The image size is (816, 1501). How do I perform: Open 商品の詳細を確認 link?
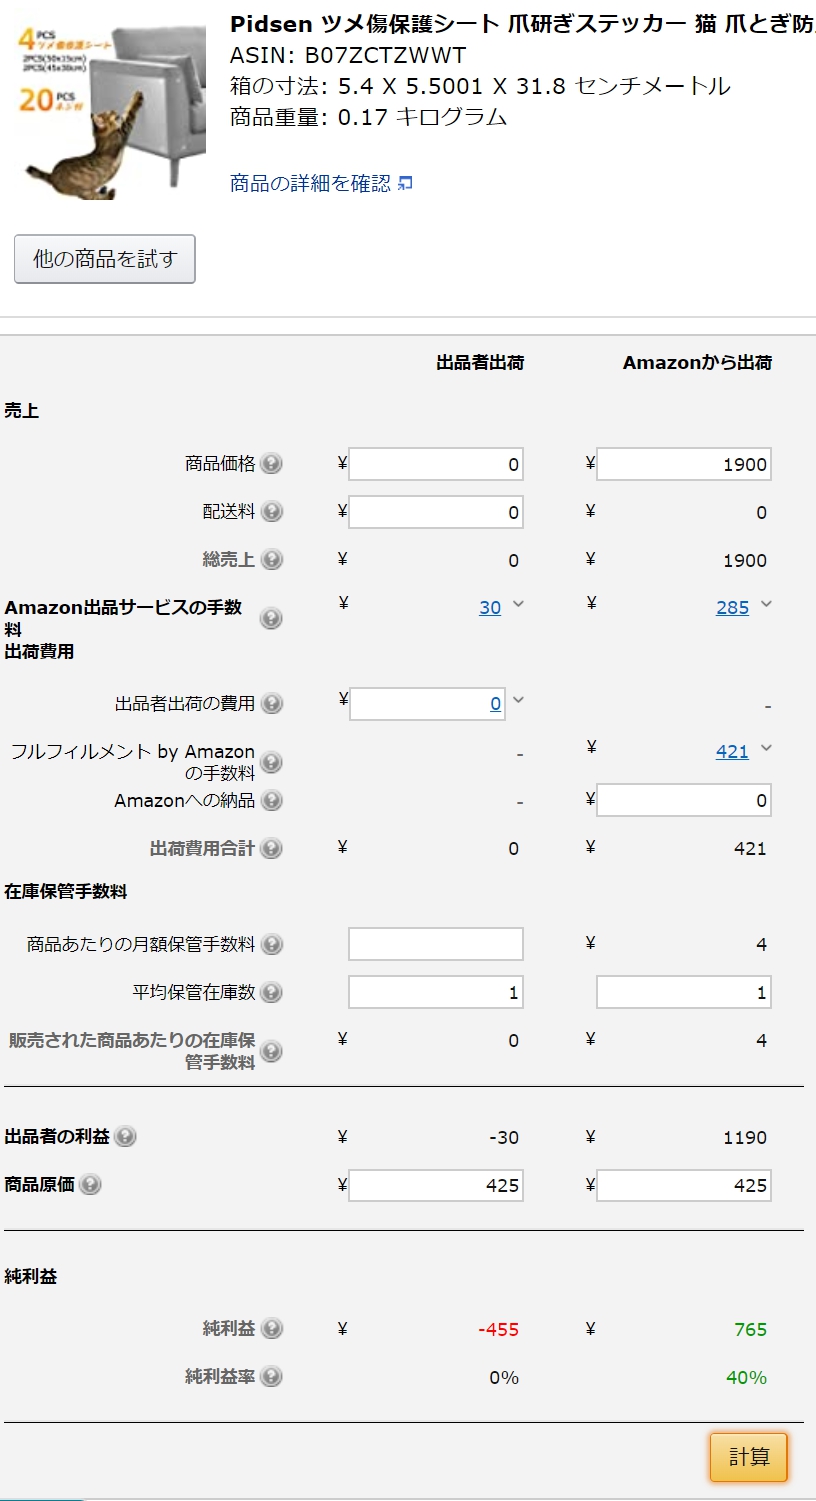point(311,183)
